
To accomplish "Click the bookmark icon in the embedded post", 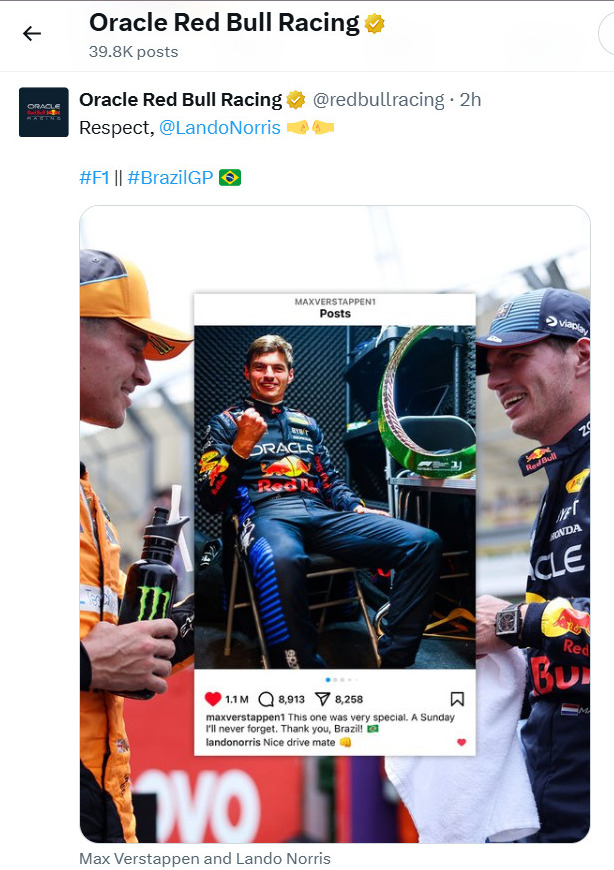I will point(457,699).
